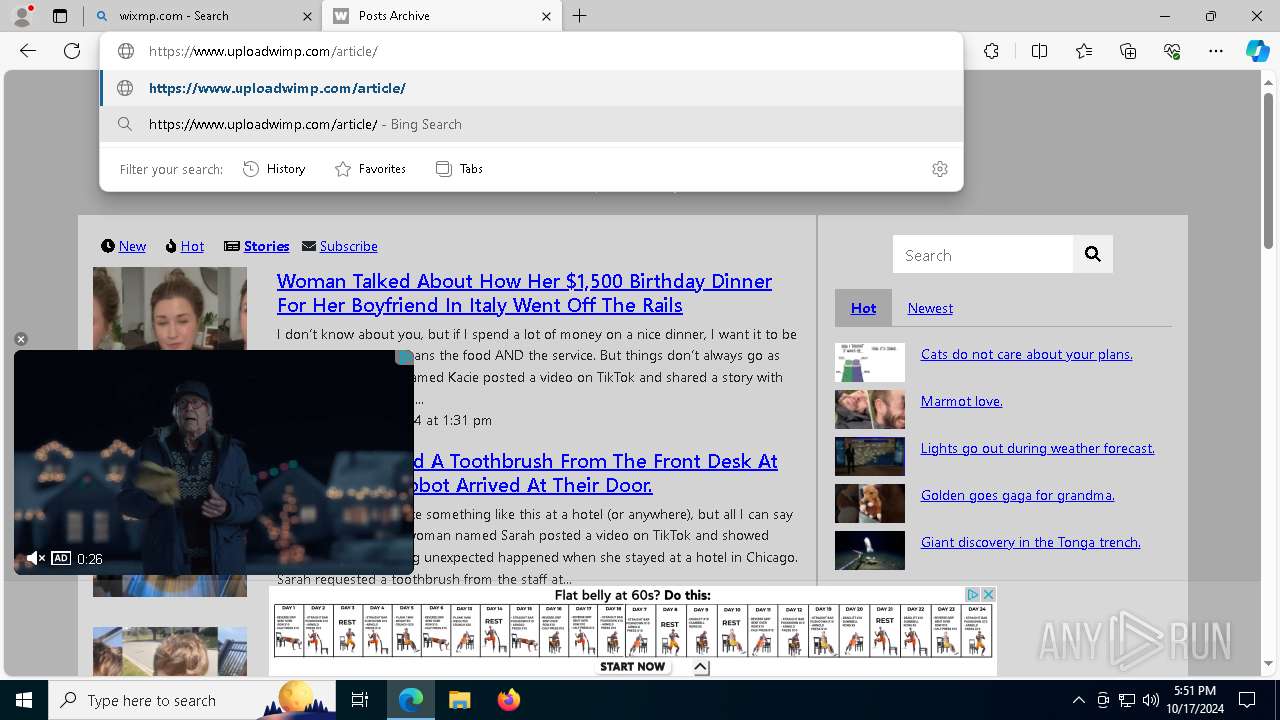Open the volume control in tray
1280x720 pixels.
click(1151, 700)
